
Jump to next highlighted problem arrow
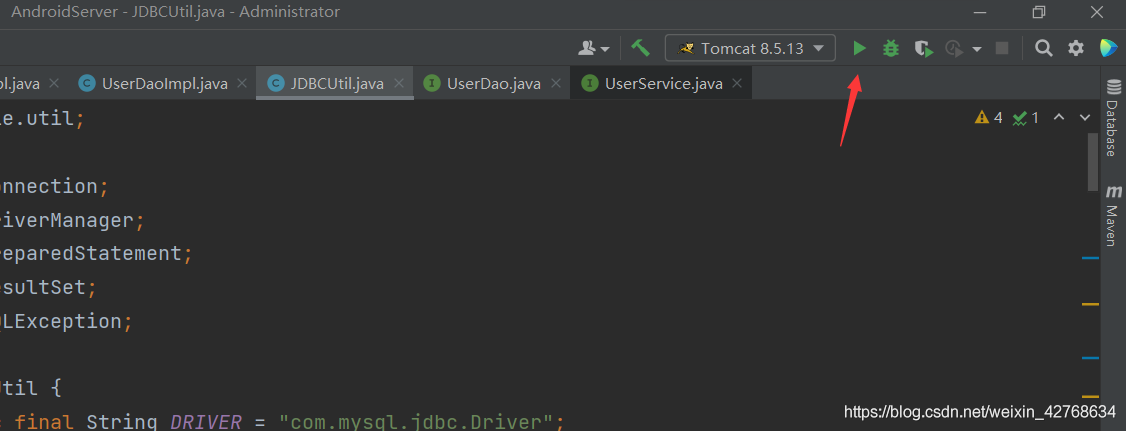[1085, 118]
